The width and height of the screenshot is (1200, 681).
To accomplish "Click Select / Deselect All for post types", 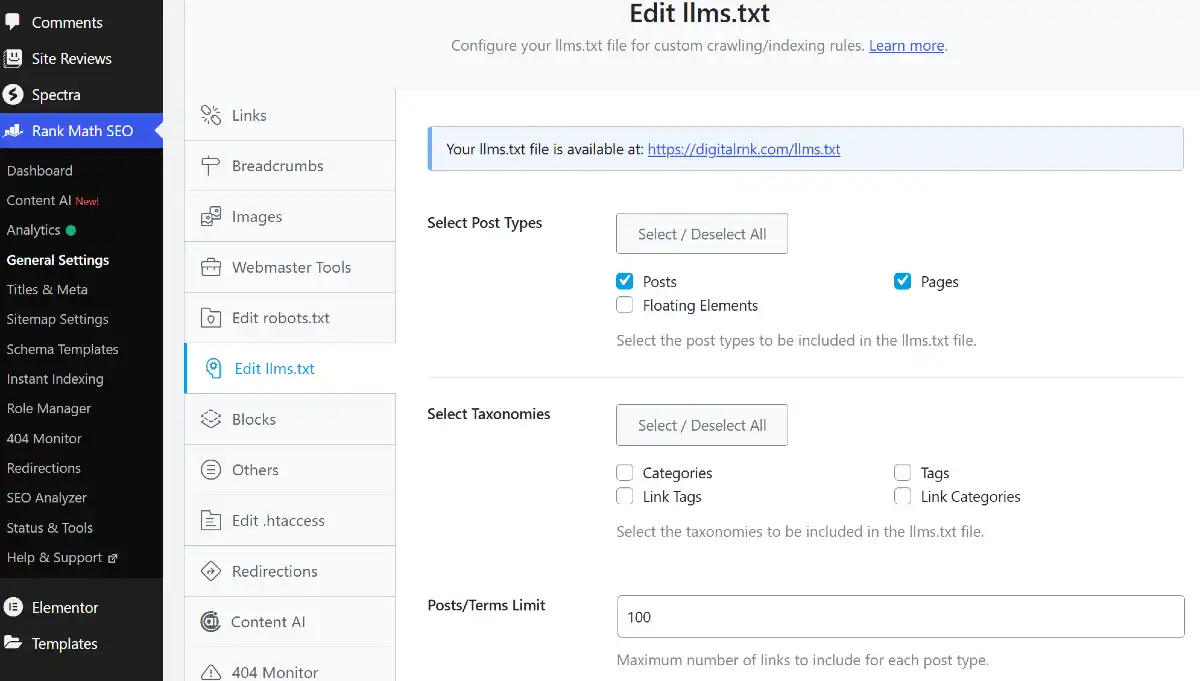I will click(x=701, y=233).
